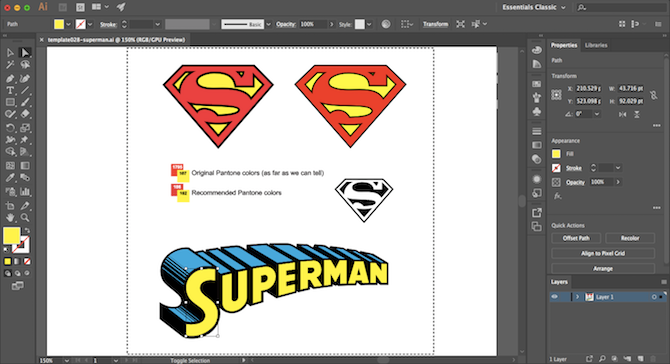Click the Default Fill and Stroke icon
This screenshot has width=670, height=364.
pyautogui.click(x=6, y=250)
